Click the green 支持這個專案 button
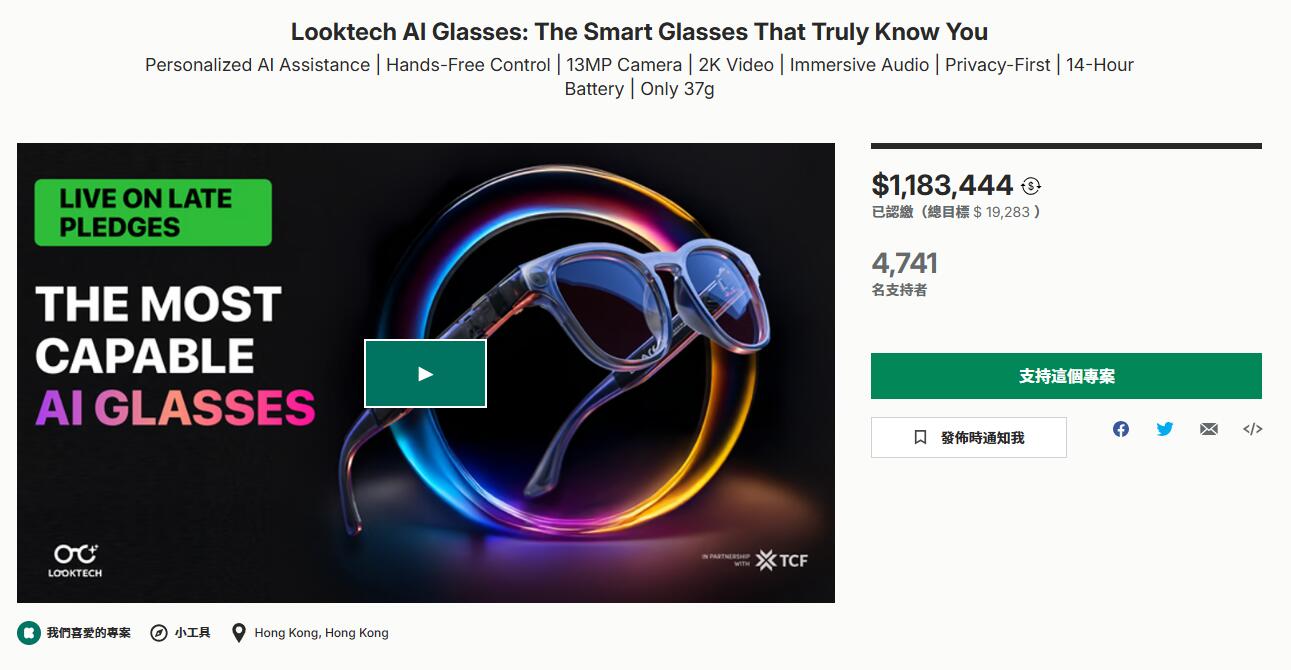 [x=1066, y=376]
